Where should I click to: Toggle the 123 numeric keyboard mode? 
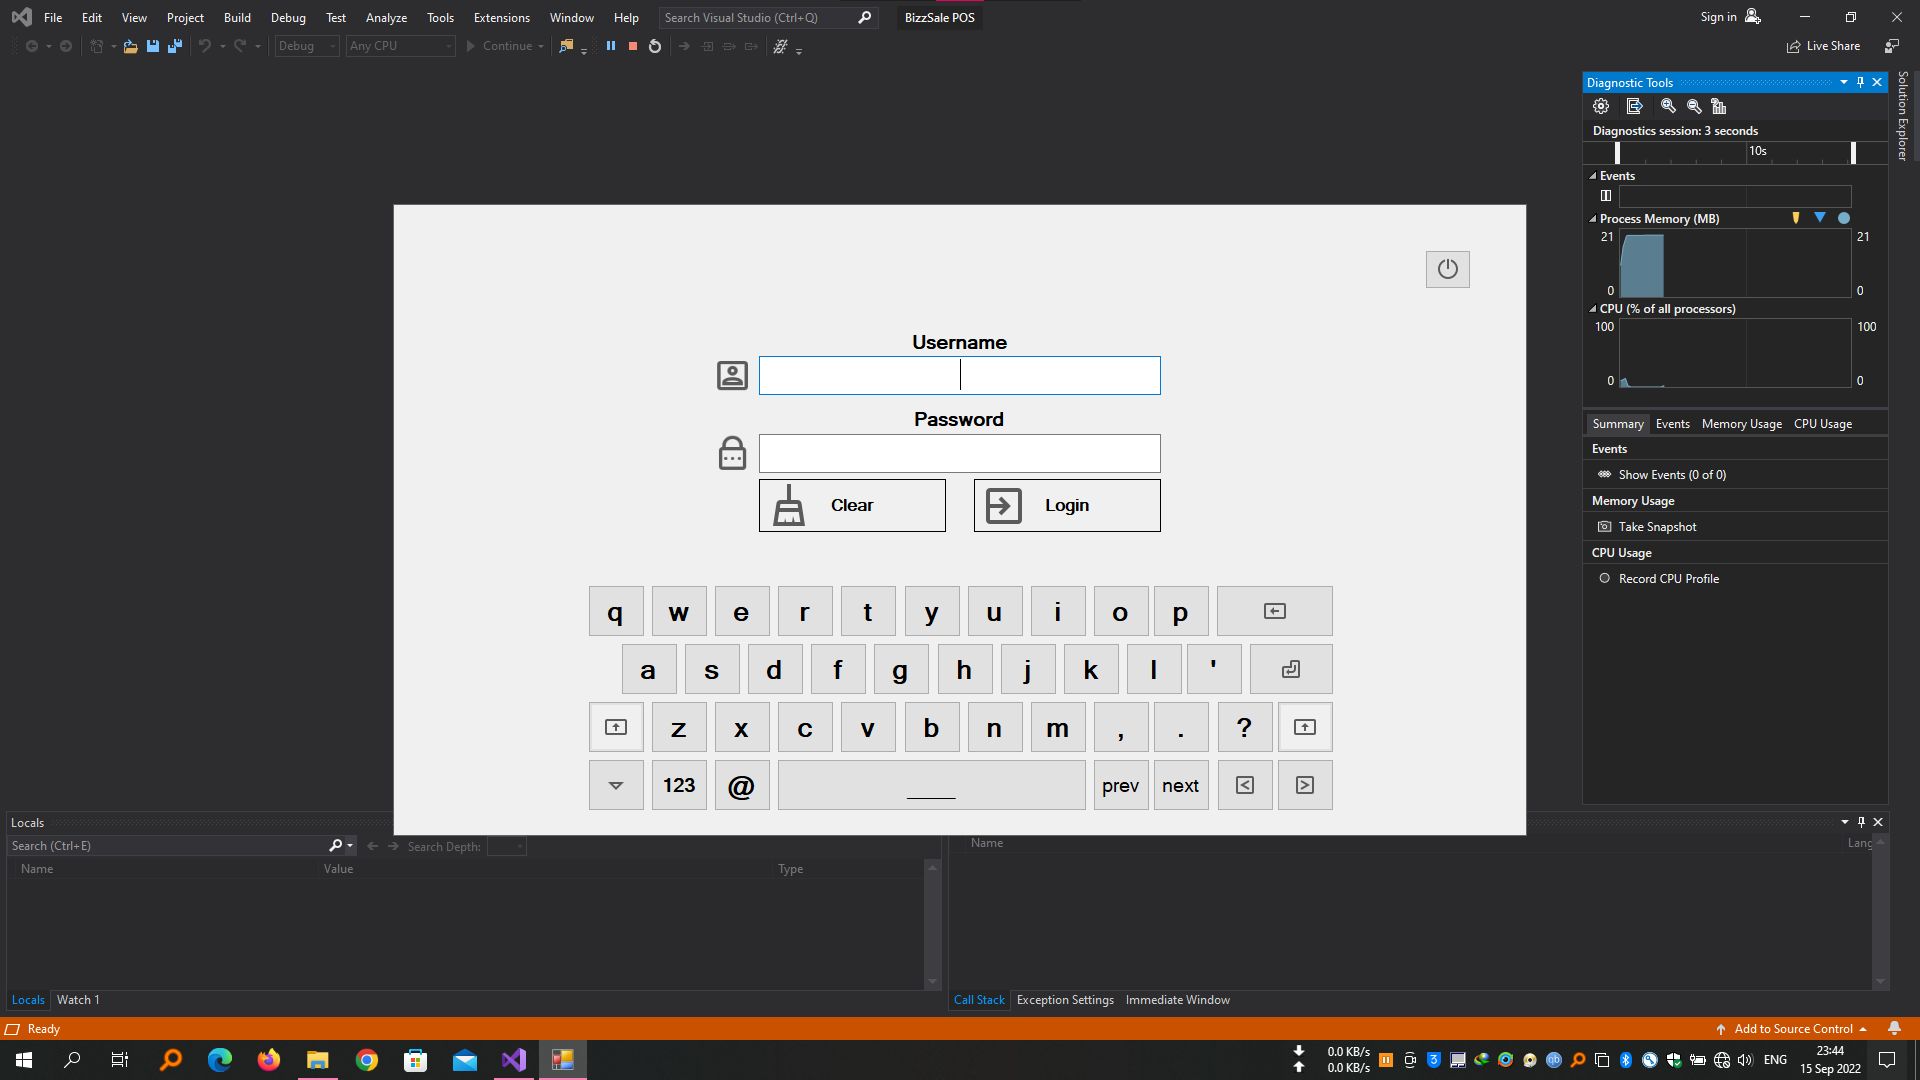pos(679,786)
